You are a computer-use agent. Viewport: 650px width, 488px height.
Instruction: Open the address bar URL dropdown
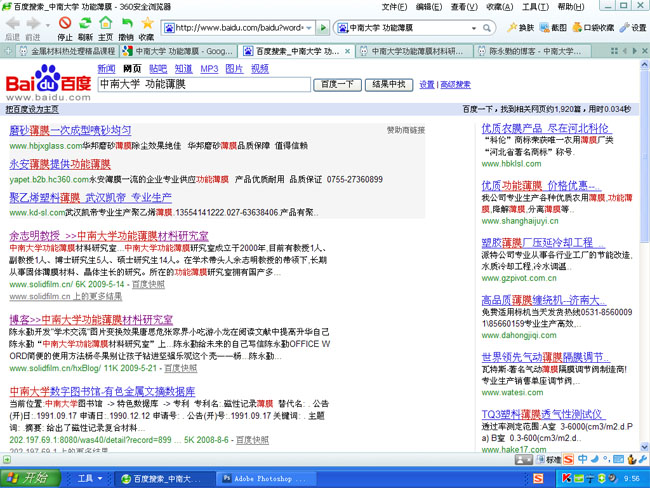point(309,28)
